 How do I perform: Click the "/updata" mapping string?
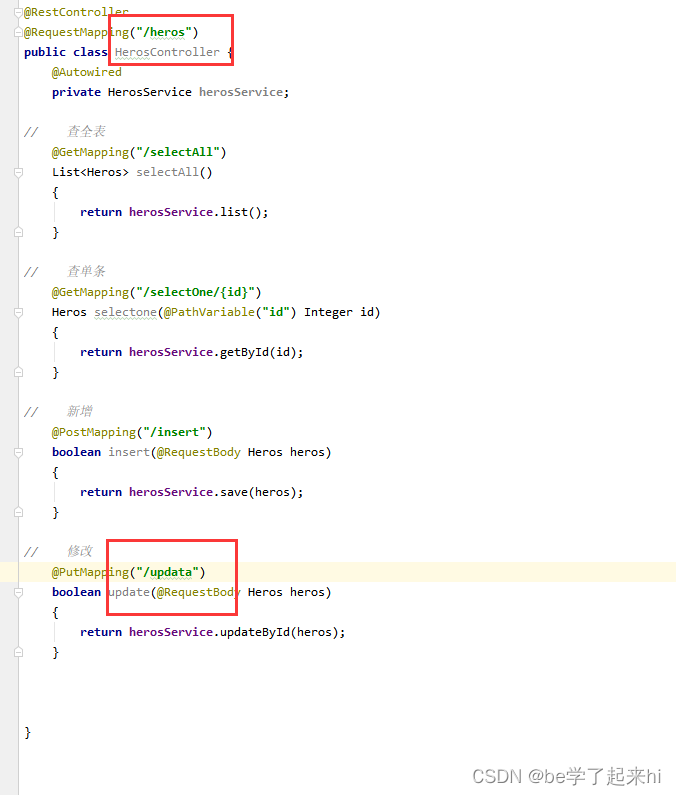[167, 572]
